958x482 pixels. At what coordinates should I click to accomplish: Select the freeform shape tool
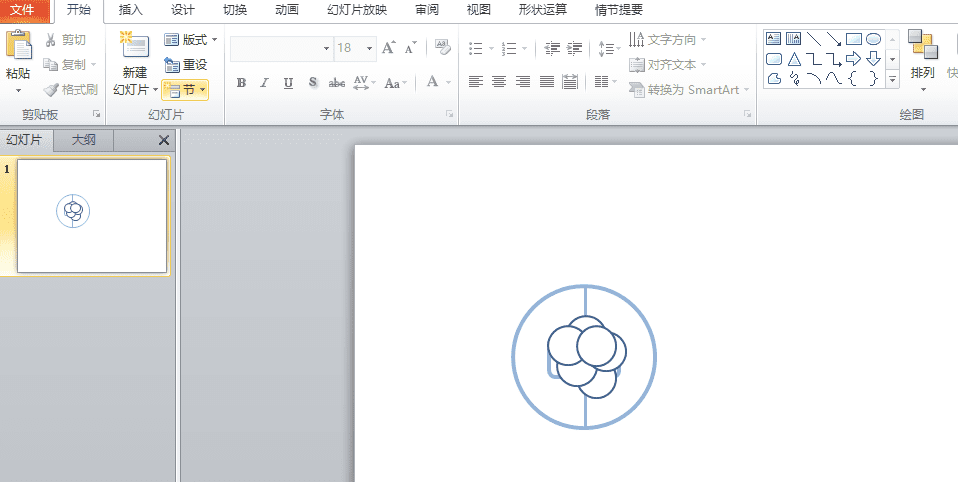pyautogui.click(x=774, y=78)
